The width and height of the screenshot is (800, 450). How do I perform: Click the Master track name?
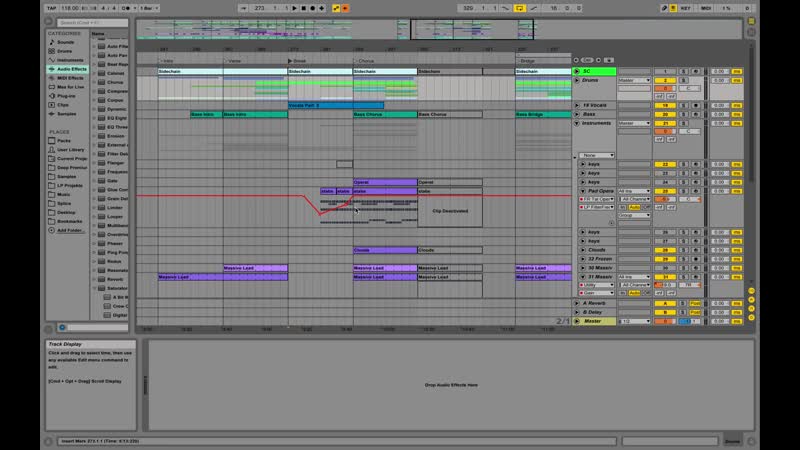tap(592, 321)
